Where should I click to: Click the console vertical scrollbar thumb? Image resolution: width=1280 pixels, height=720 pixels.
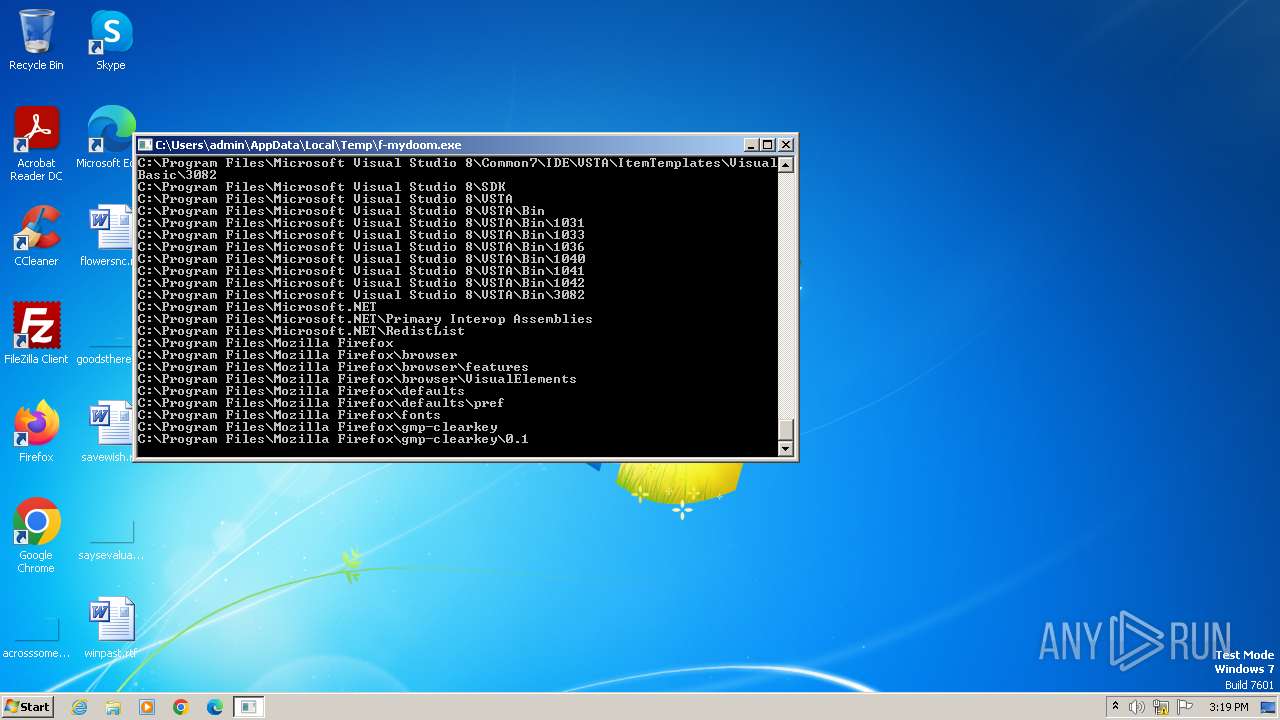[786, 429]
